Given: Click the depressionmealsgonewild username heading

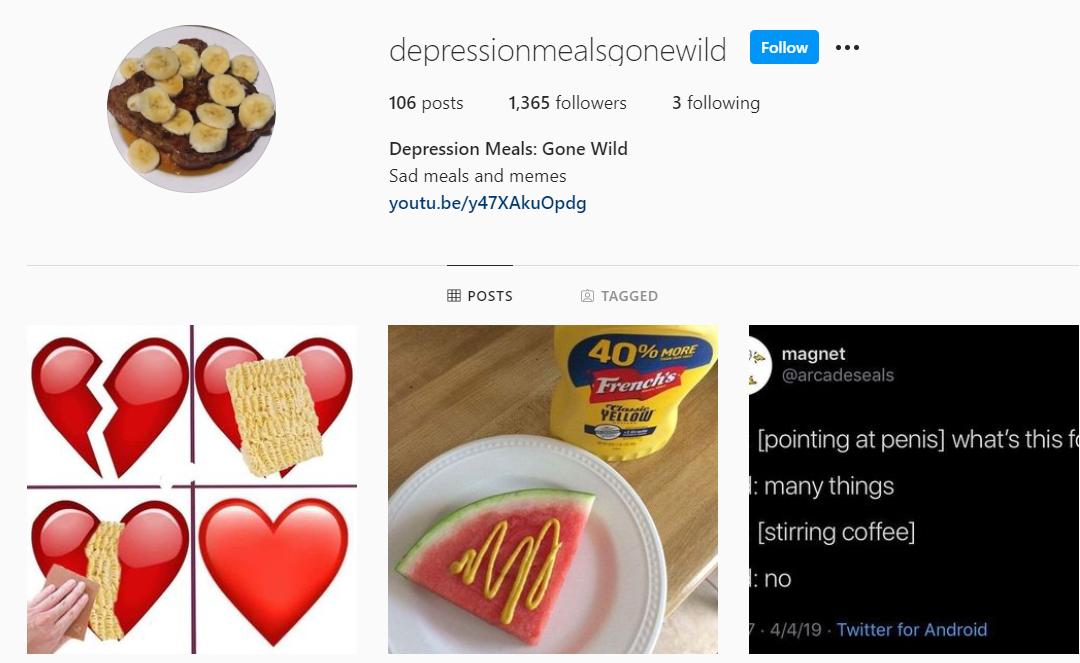Looking at the screenshot, I should 558,50.
